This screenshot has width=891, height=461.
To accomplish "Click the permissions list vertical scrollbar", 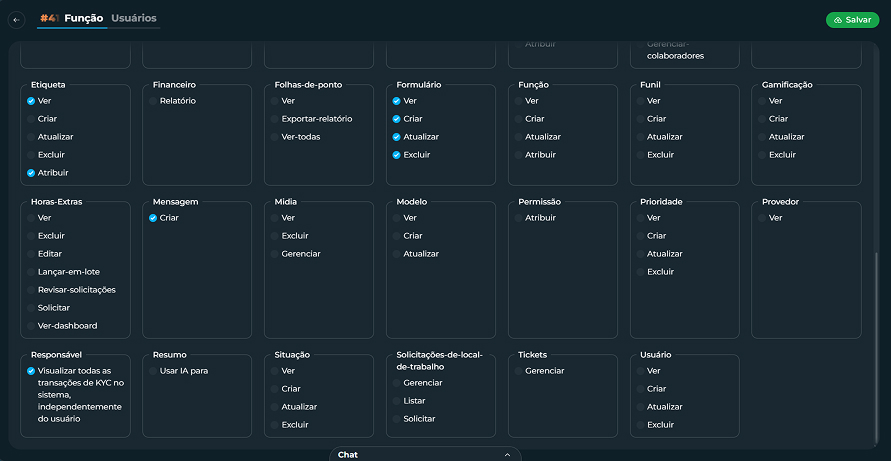I will tap(877, 346).
